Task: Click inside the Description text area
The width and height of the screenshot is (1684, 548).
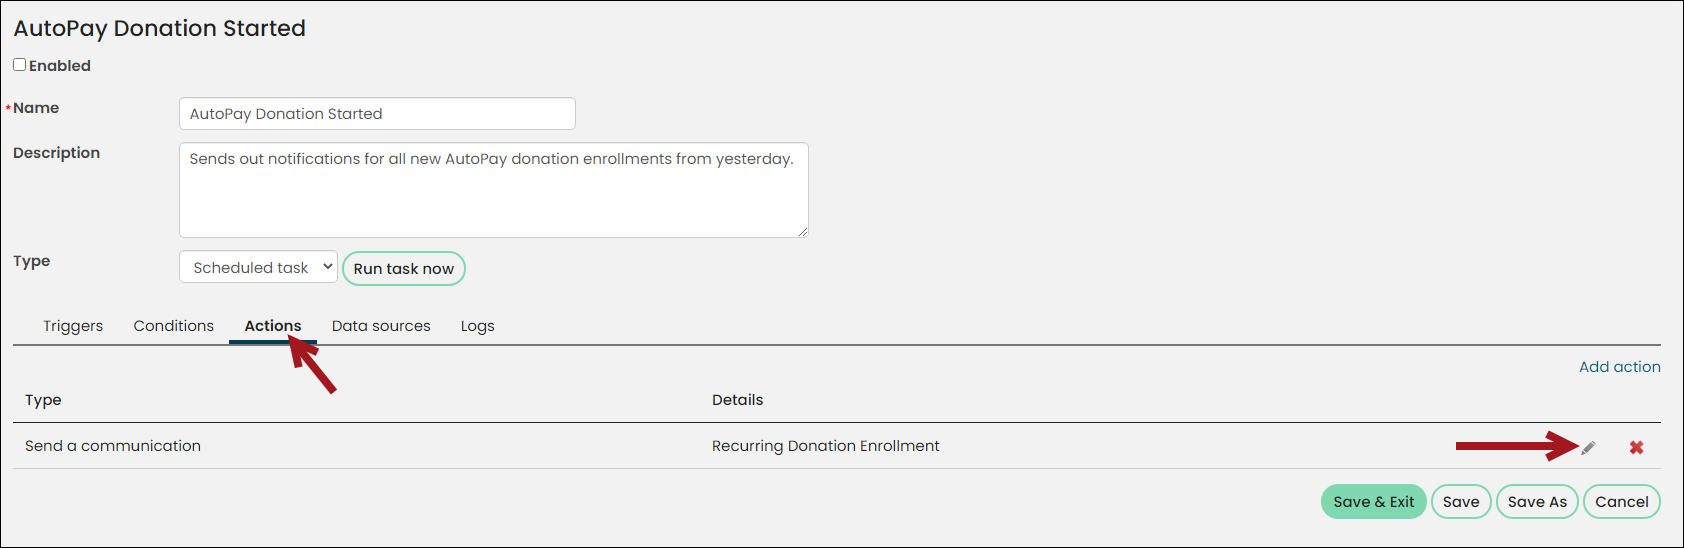Action: (494, 190)
